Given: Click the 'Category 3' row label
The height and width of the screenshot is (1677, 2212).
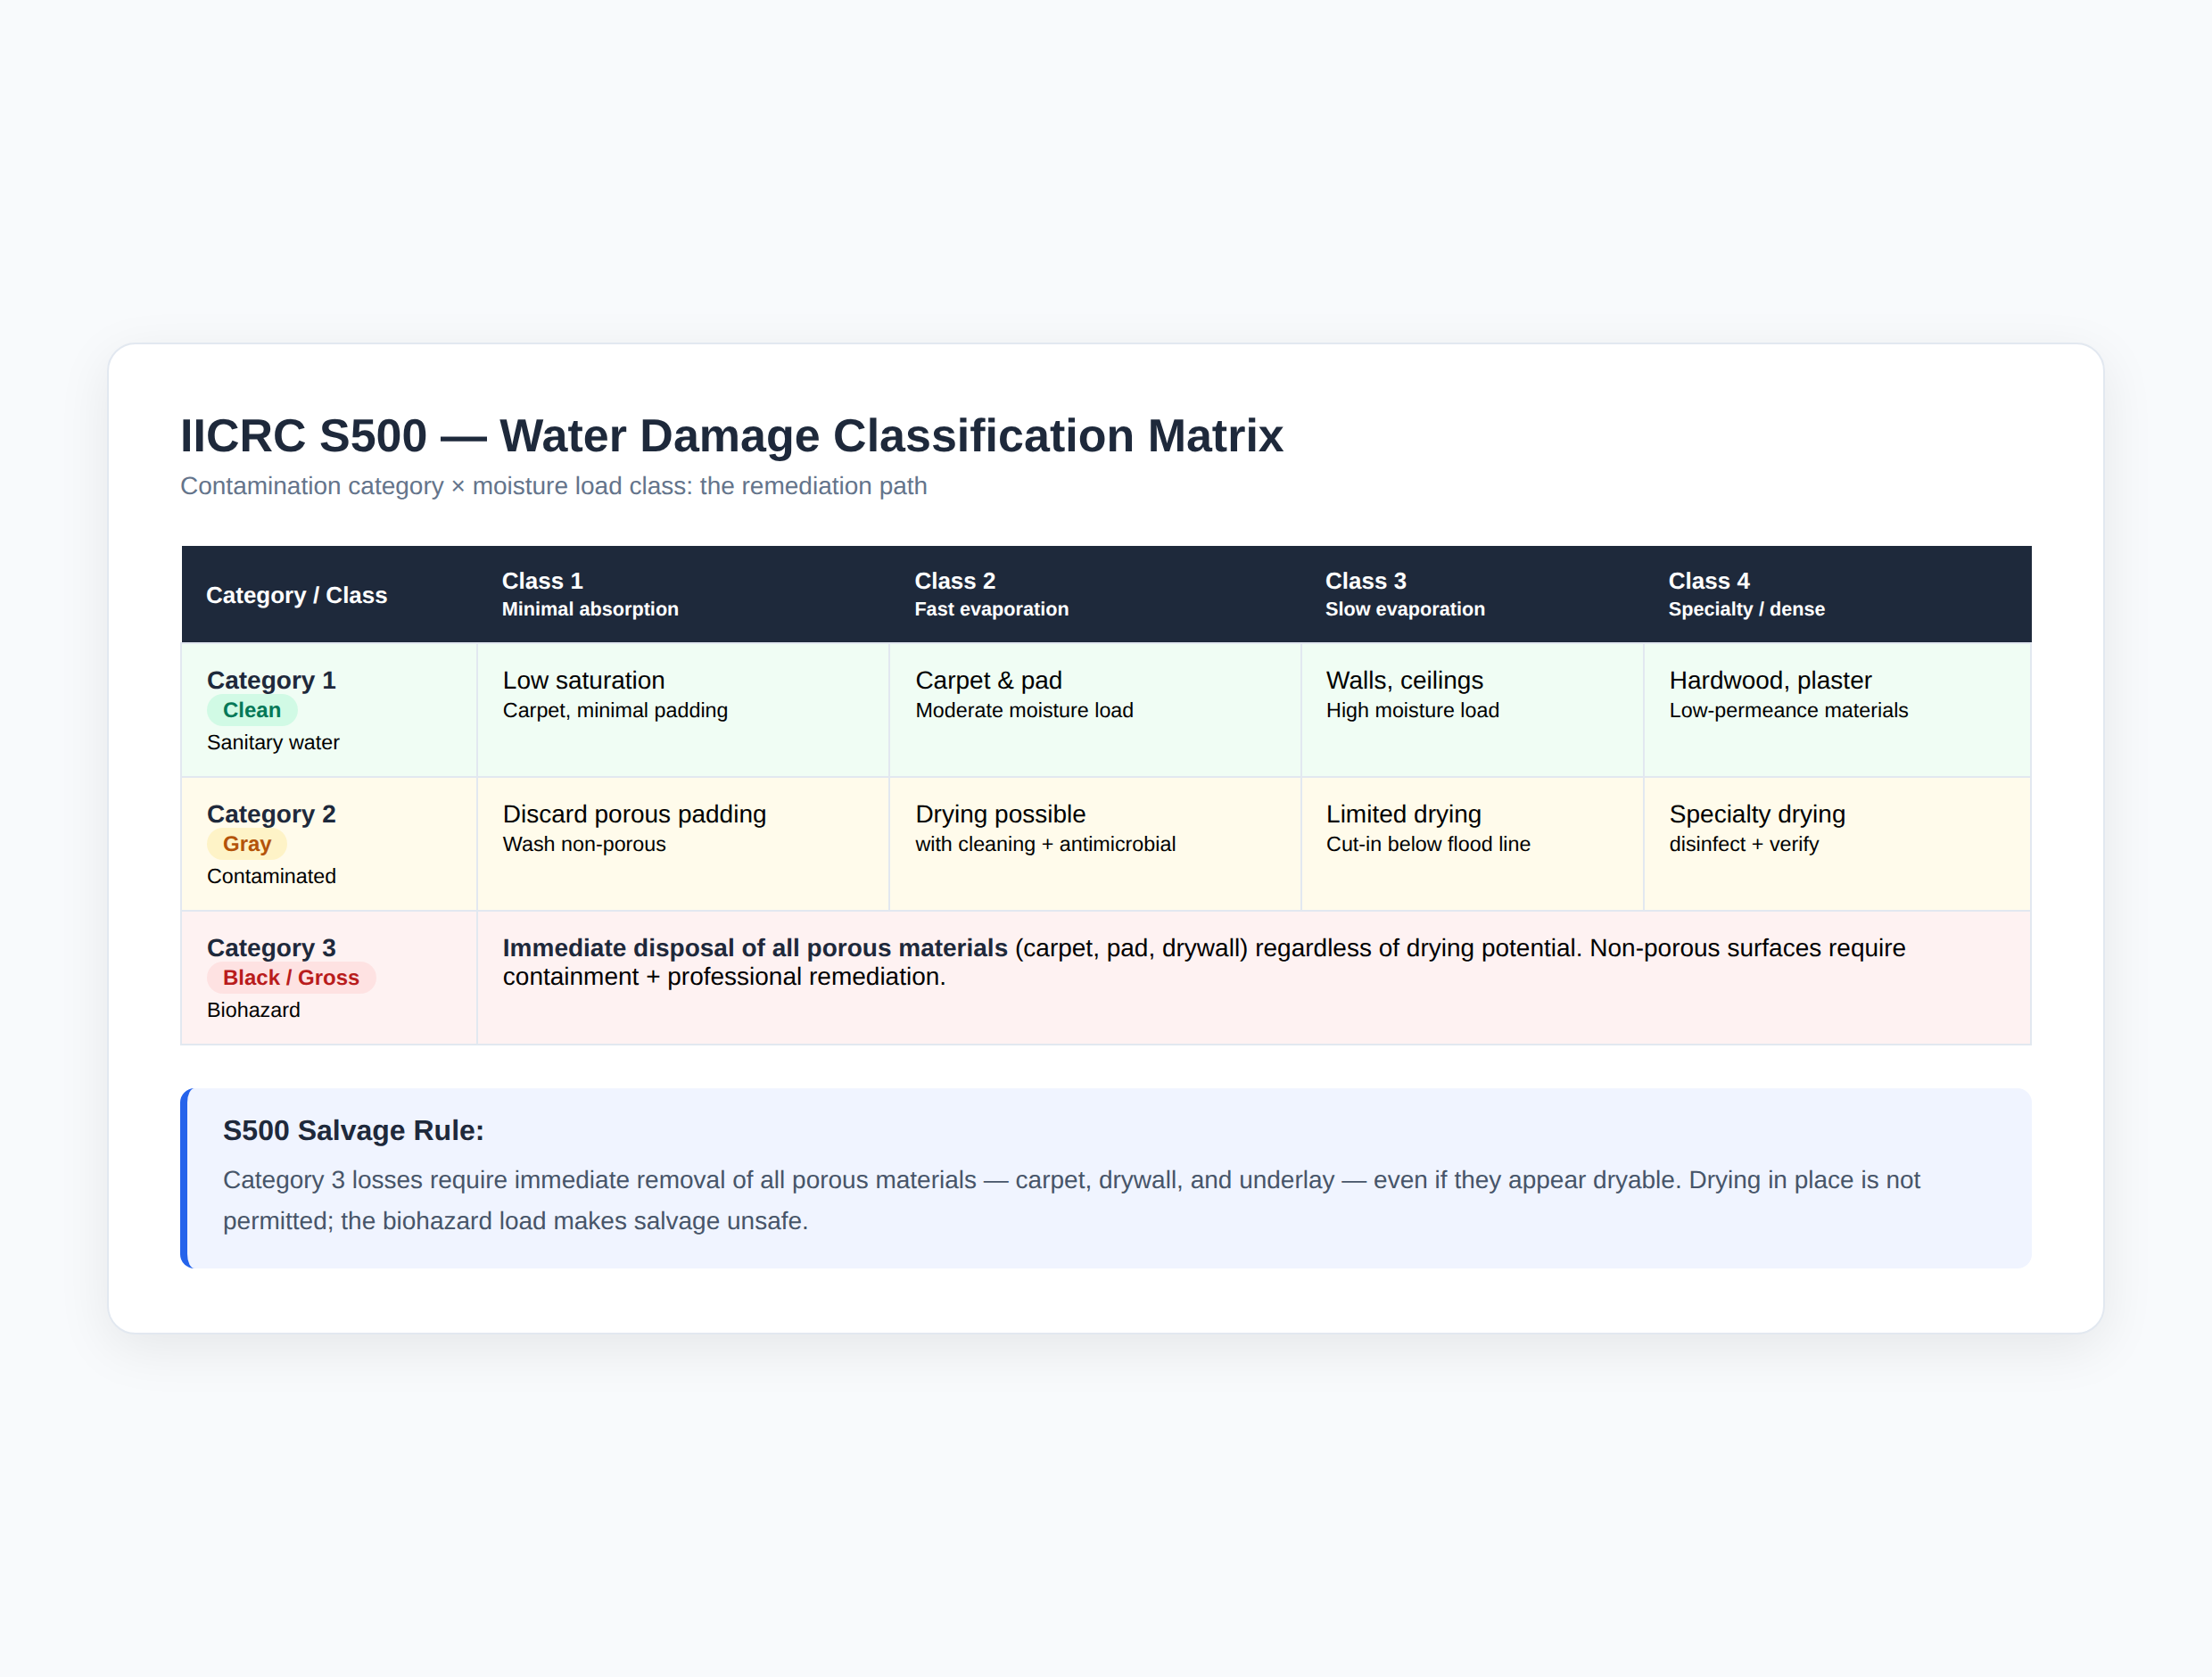Looking at the screenshot, I should click(x=271, y=948).
